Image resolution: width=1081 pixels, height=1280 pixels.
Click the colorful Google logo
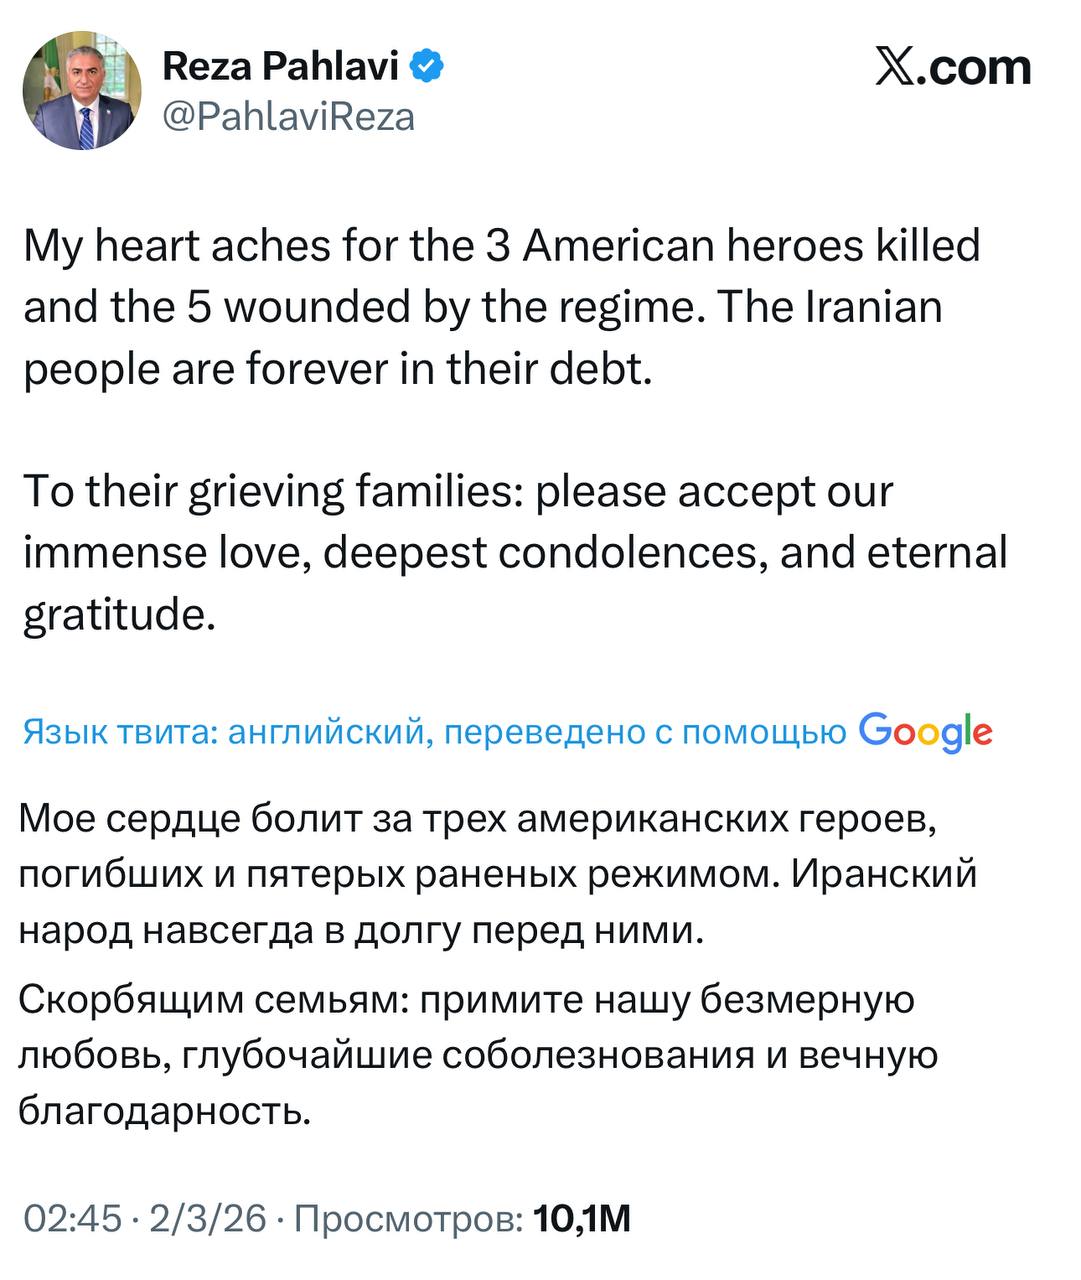(x=925, y=733)
